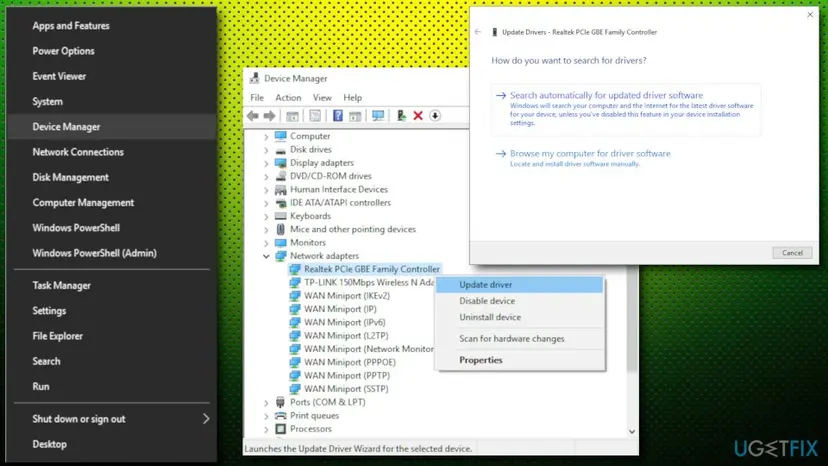Choose Update driver from the context menu

pyautogui.click(x=520, y=284)
